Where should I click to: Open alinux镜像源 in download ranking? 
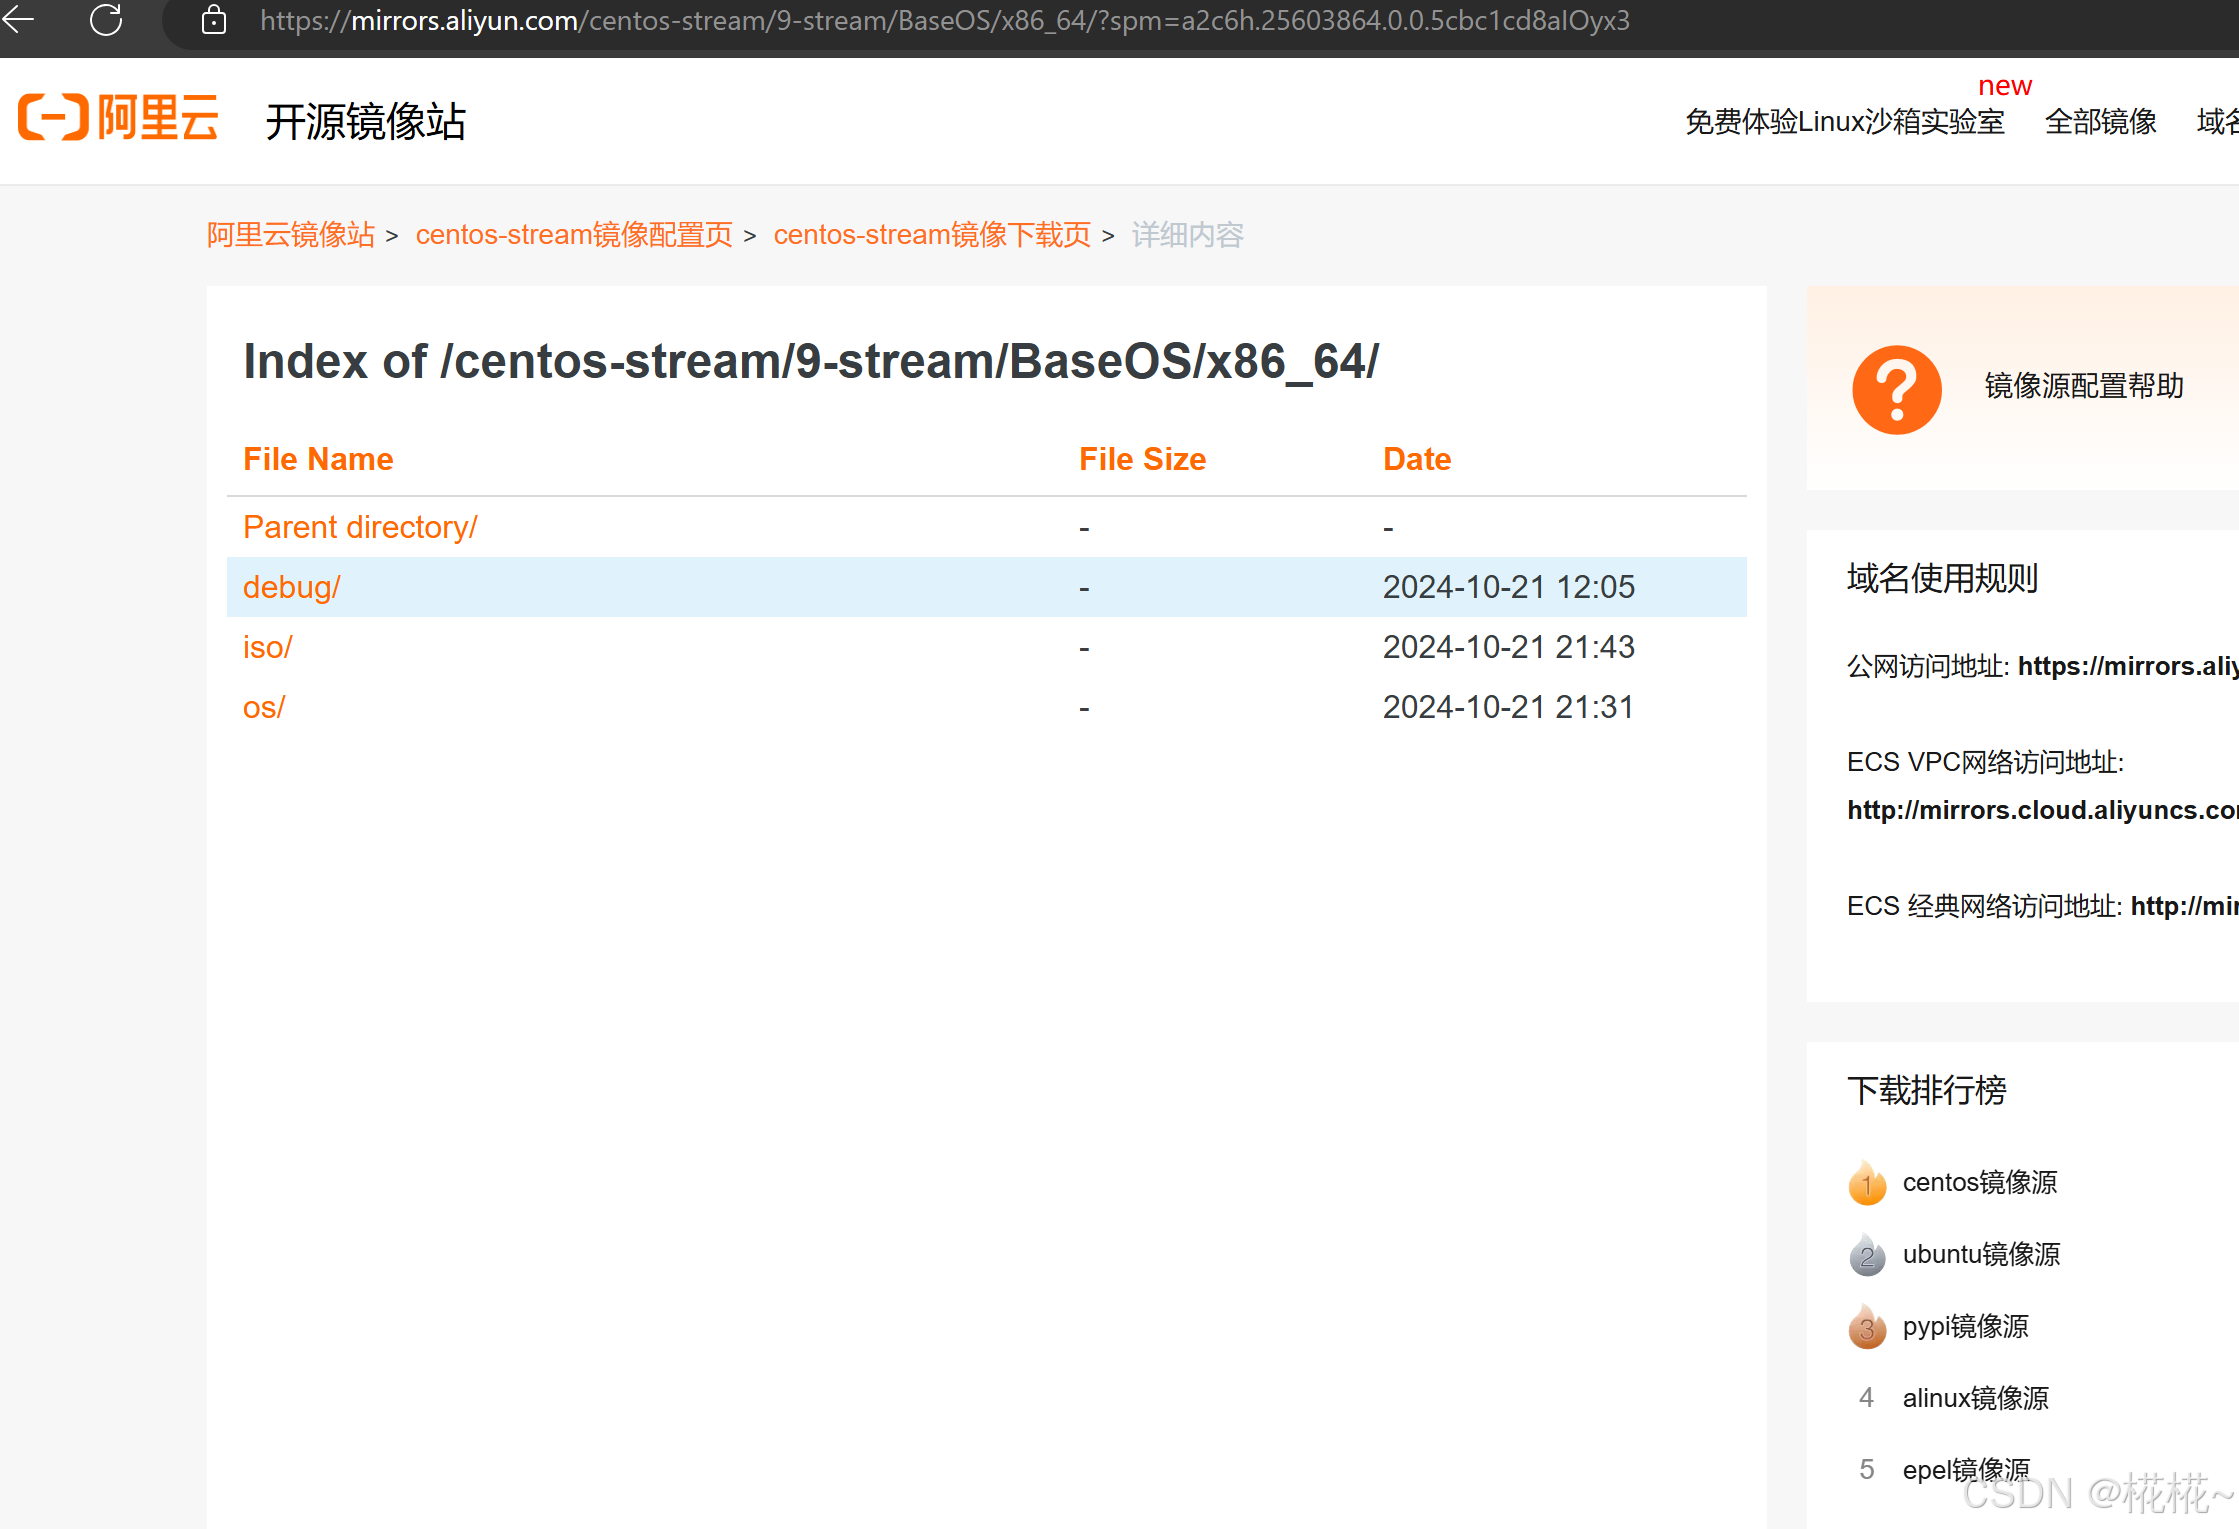pos(1975,1399)
